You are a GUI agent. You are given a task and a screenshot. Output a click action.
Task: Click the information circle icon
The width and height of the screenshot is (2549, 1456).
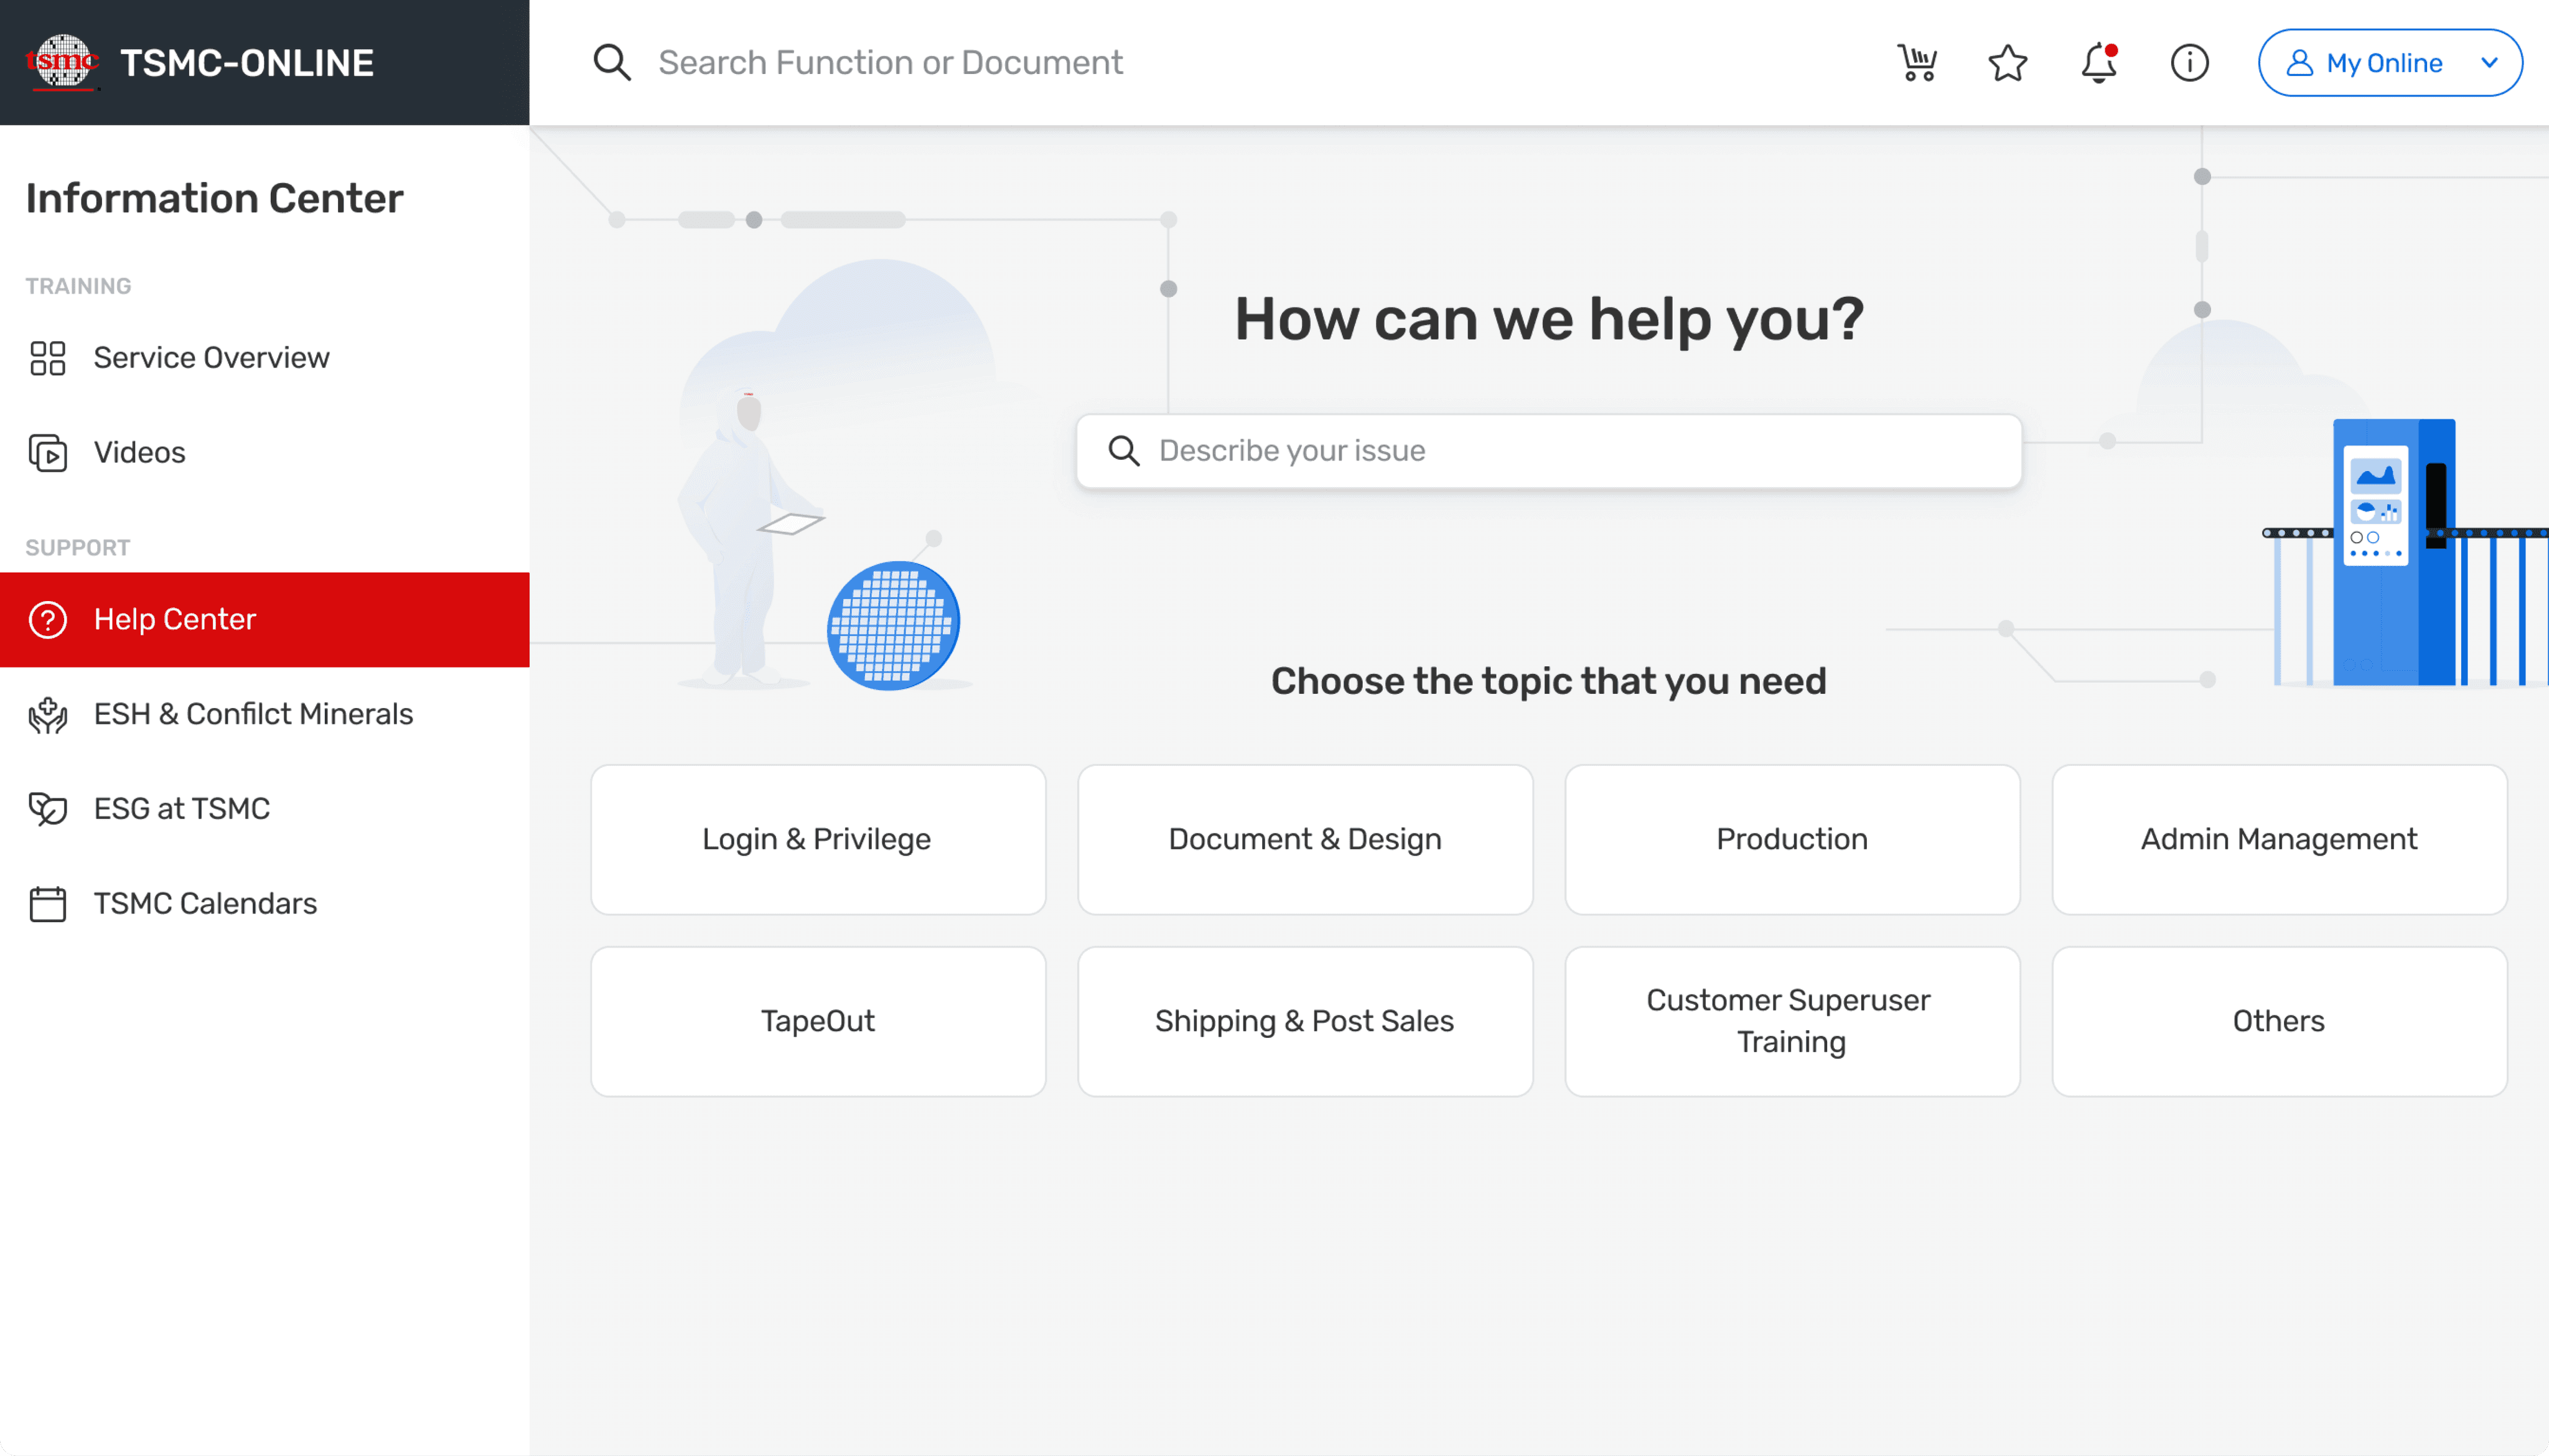(2189, 63)
